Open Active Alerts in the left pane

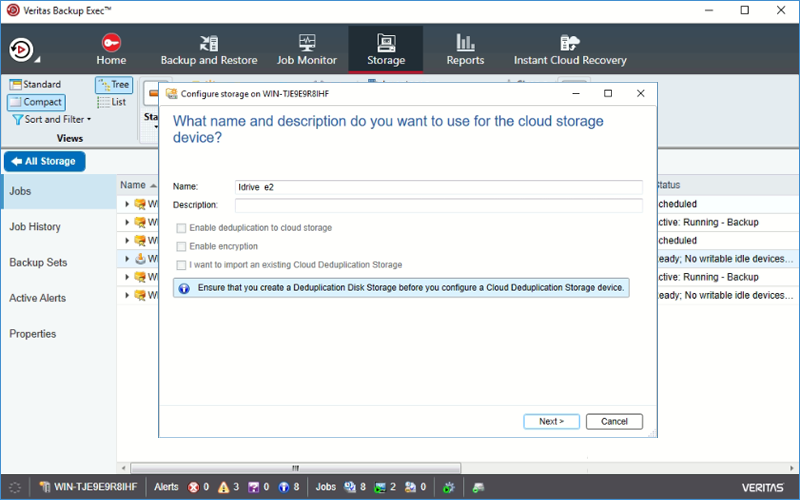pos(58,298)
